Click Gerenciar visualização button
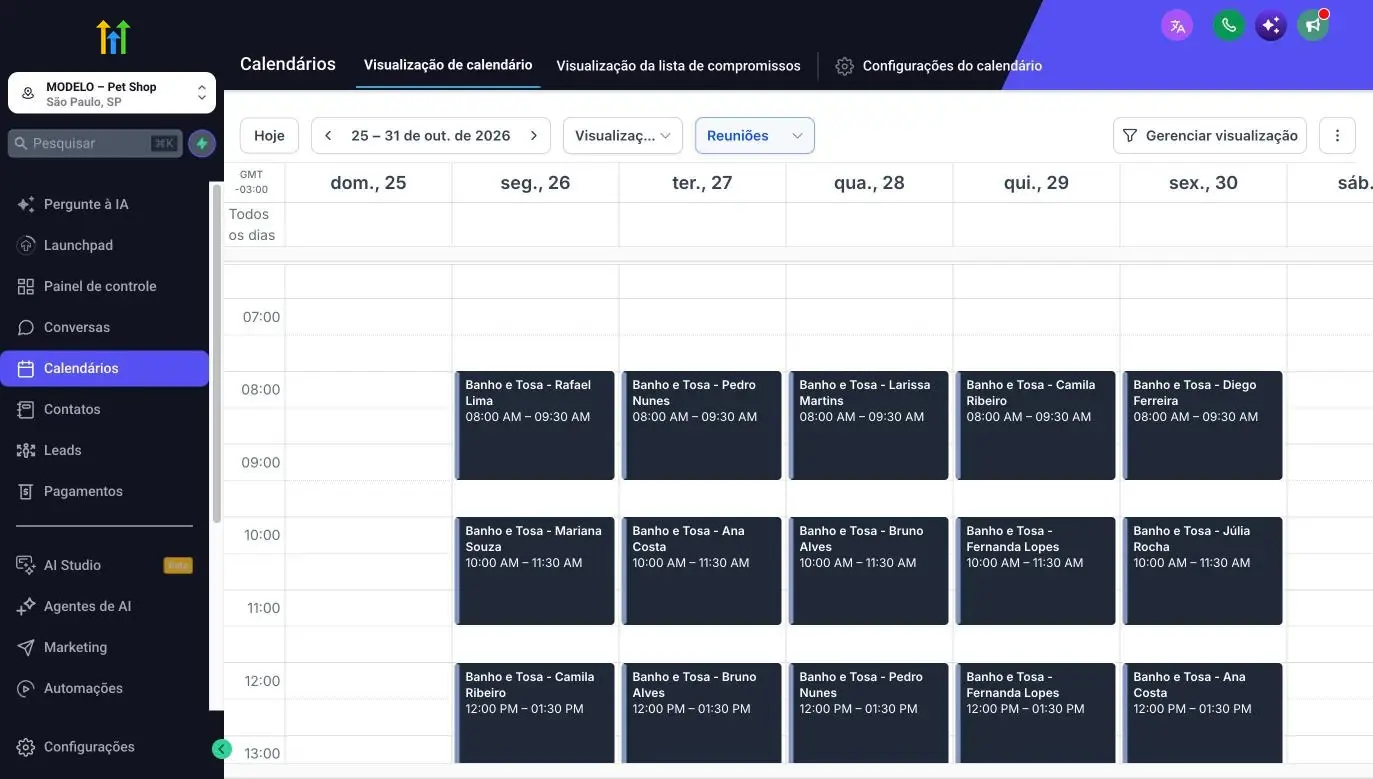This screenshot has width=1373, height=779. [1210, 135]
